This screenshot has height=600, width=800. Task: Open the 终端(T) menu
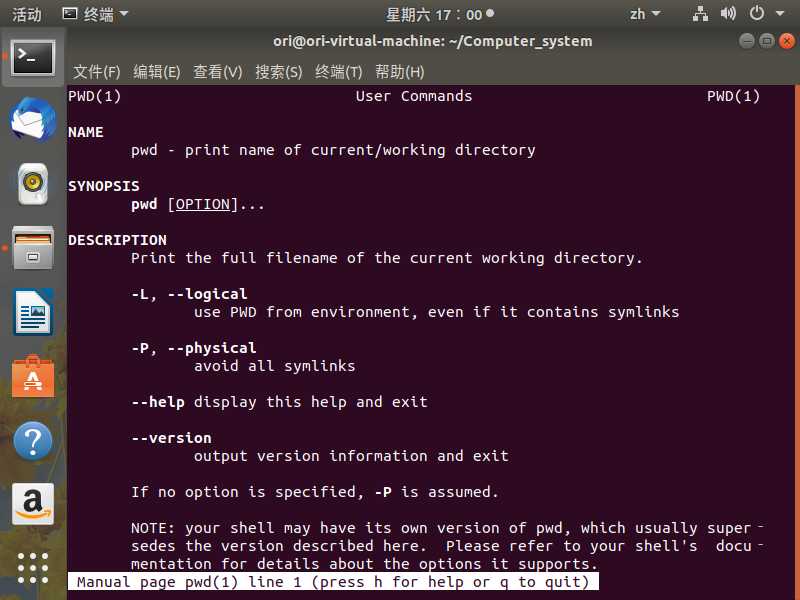click(x=339, y=72)
